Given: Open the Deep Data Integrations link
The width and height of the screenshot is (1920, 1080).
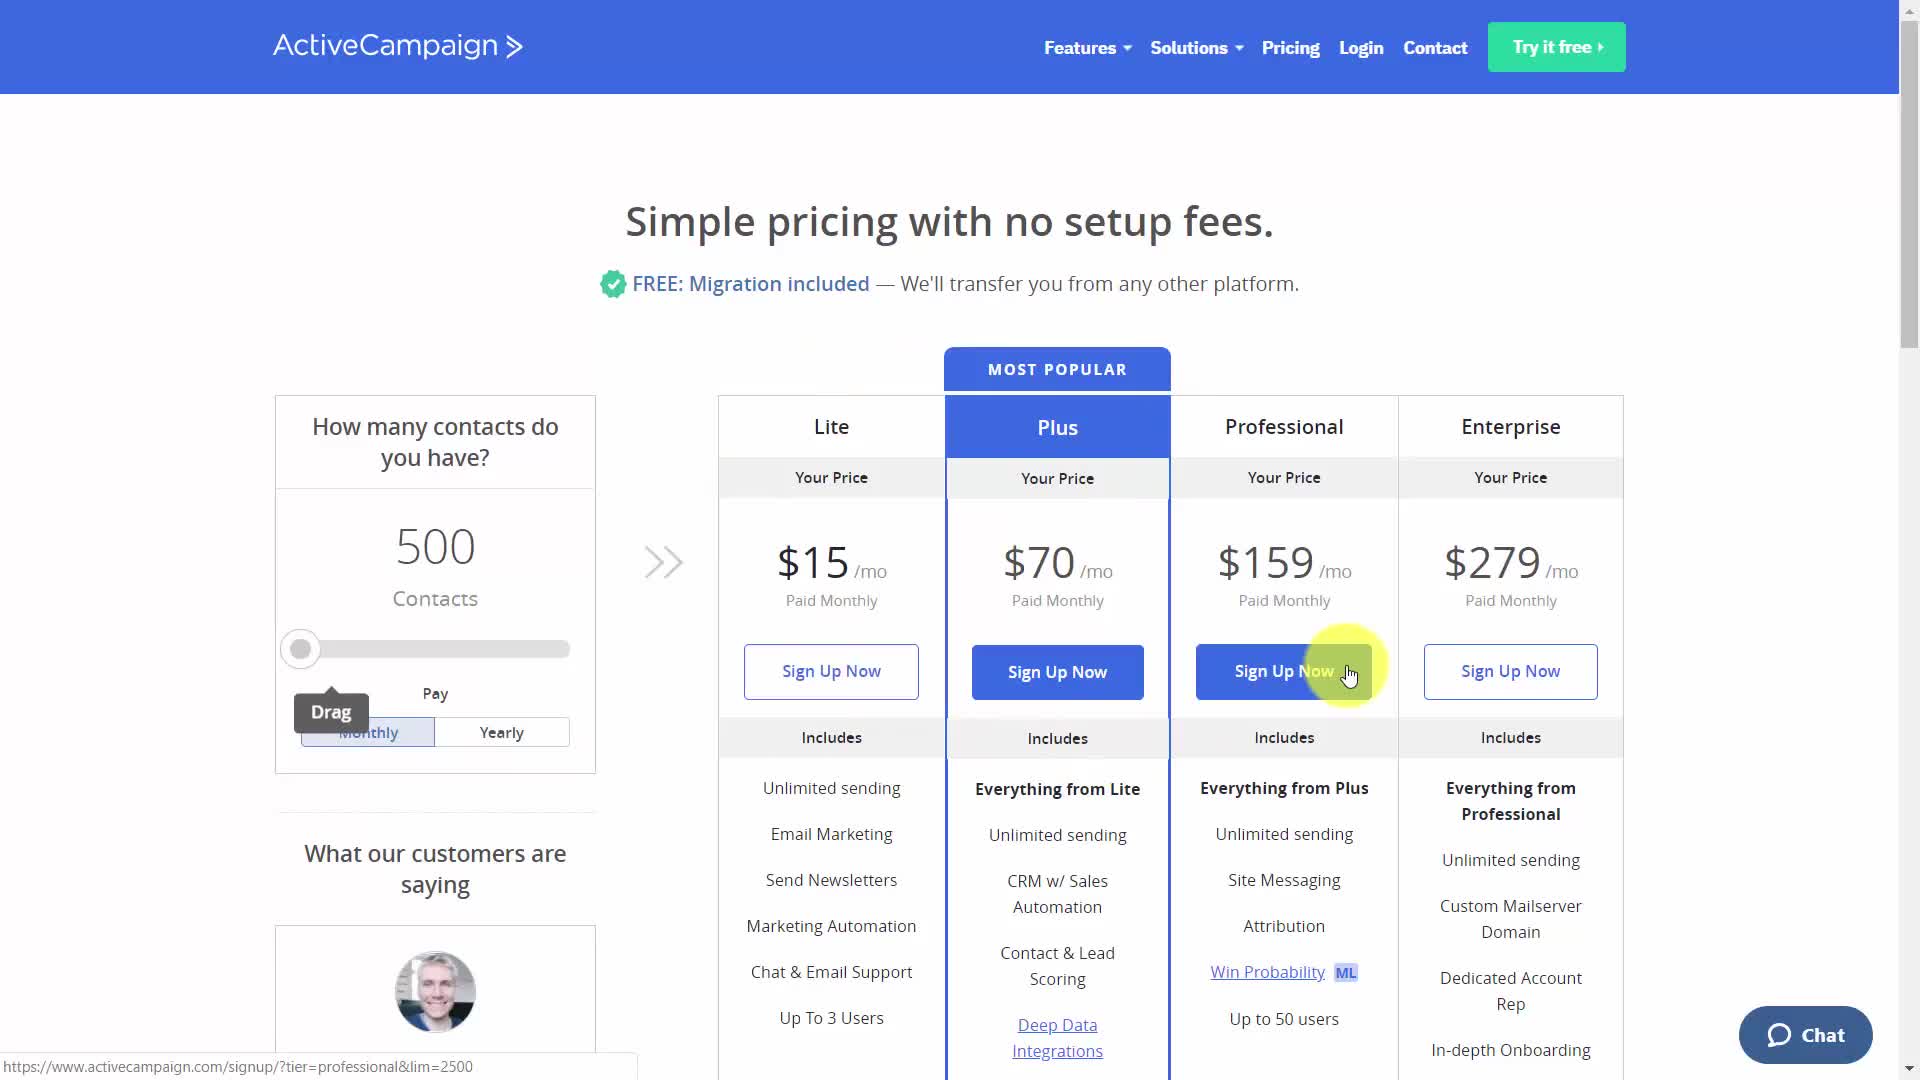Looking at the screenshot, I should (1057, 1038).
